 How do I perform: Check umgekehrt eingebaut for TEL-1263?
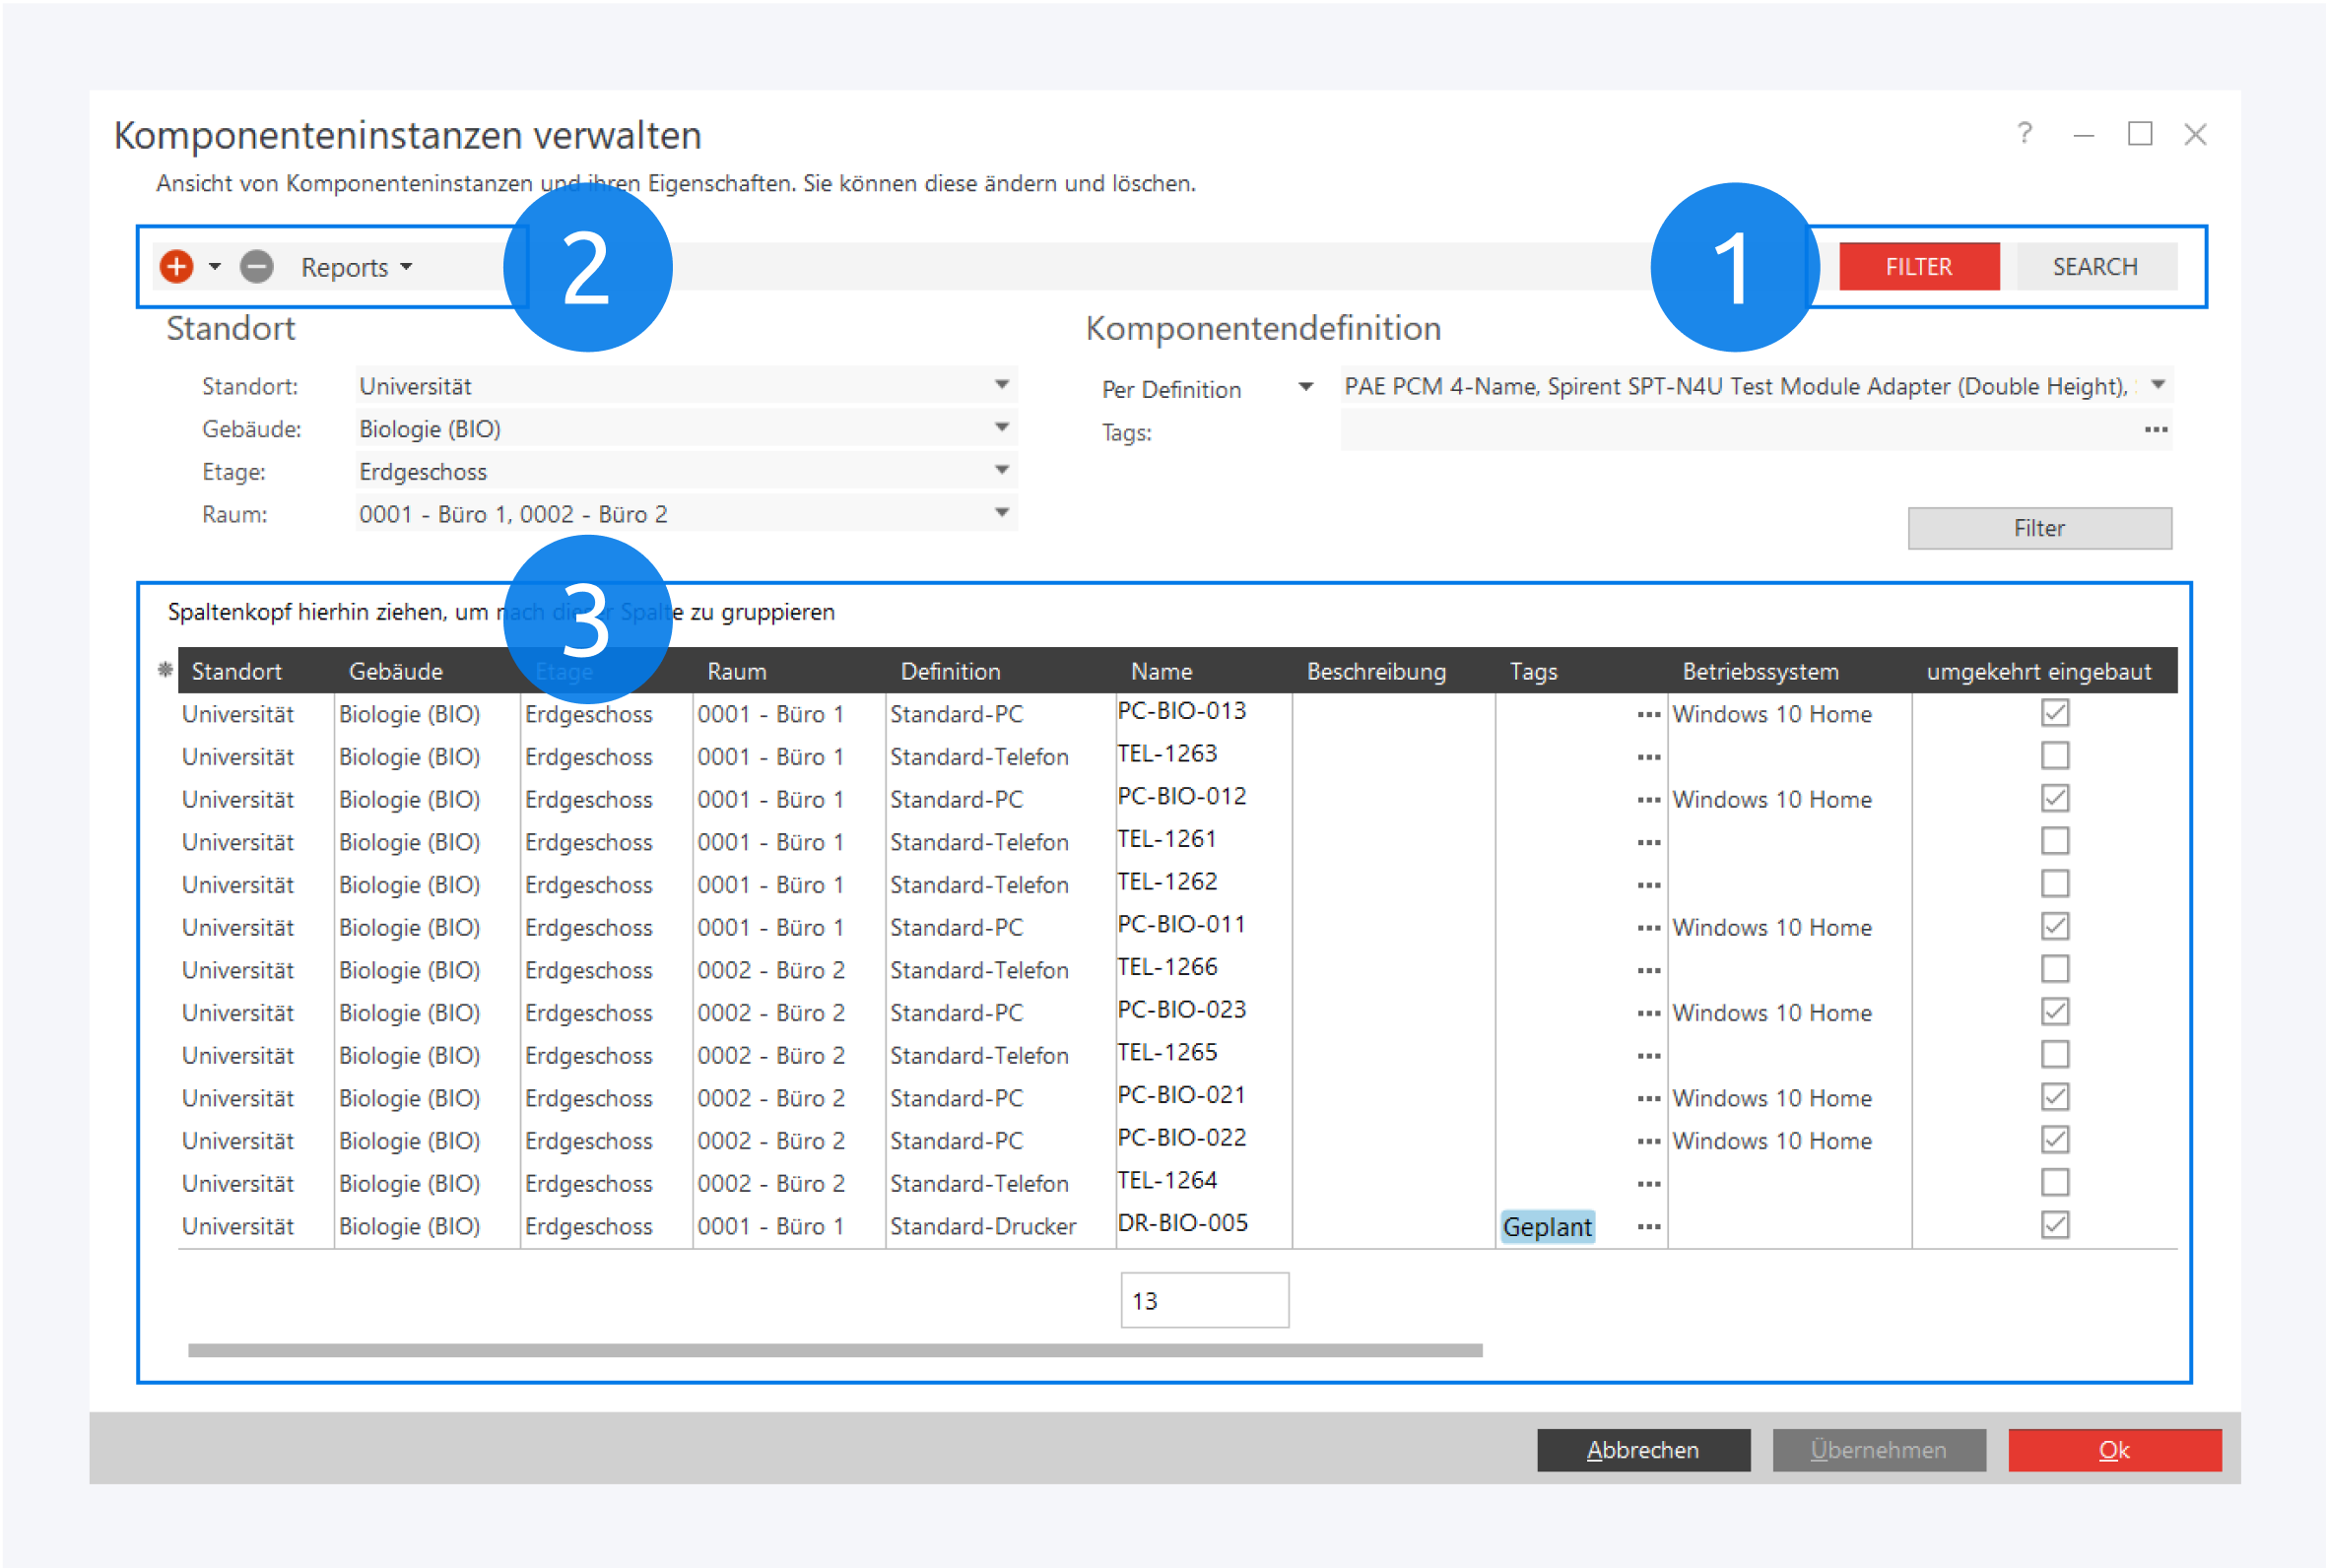[x=2054, y=756]
